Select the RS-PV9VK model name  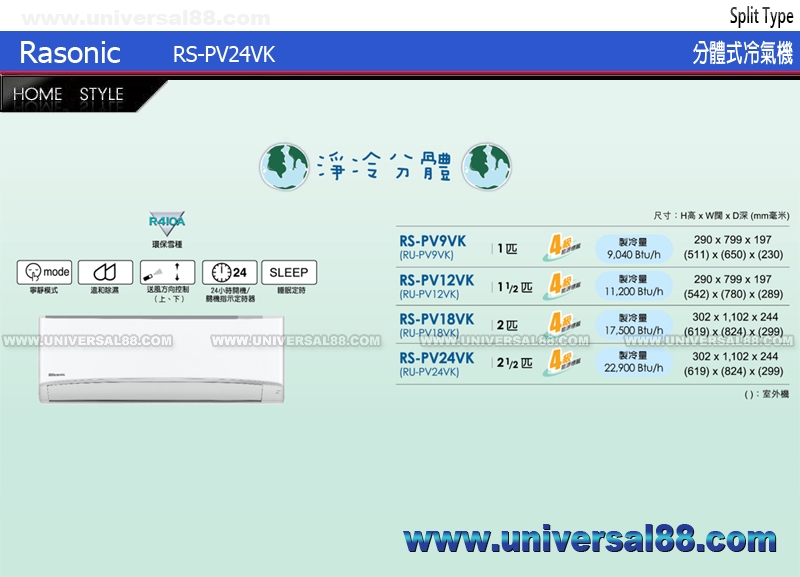click(x=432, y=242)
